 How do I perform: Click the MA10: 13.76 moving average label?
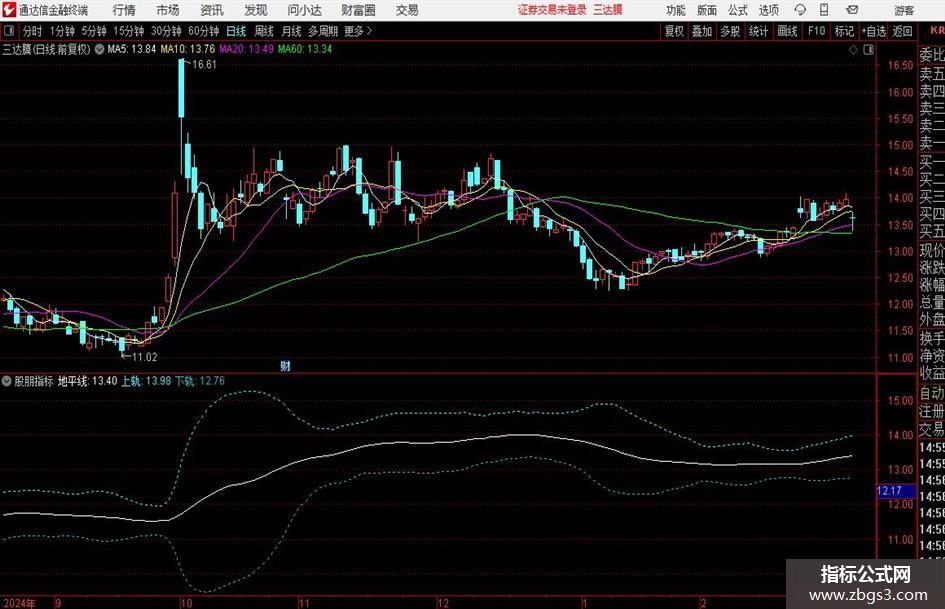(187, 49)
